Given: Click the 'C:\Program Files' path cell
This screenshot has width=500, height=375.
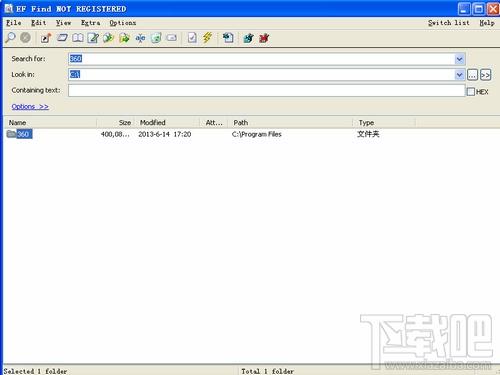Looking at the screenshot, I should point(257,134).
